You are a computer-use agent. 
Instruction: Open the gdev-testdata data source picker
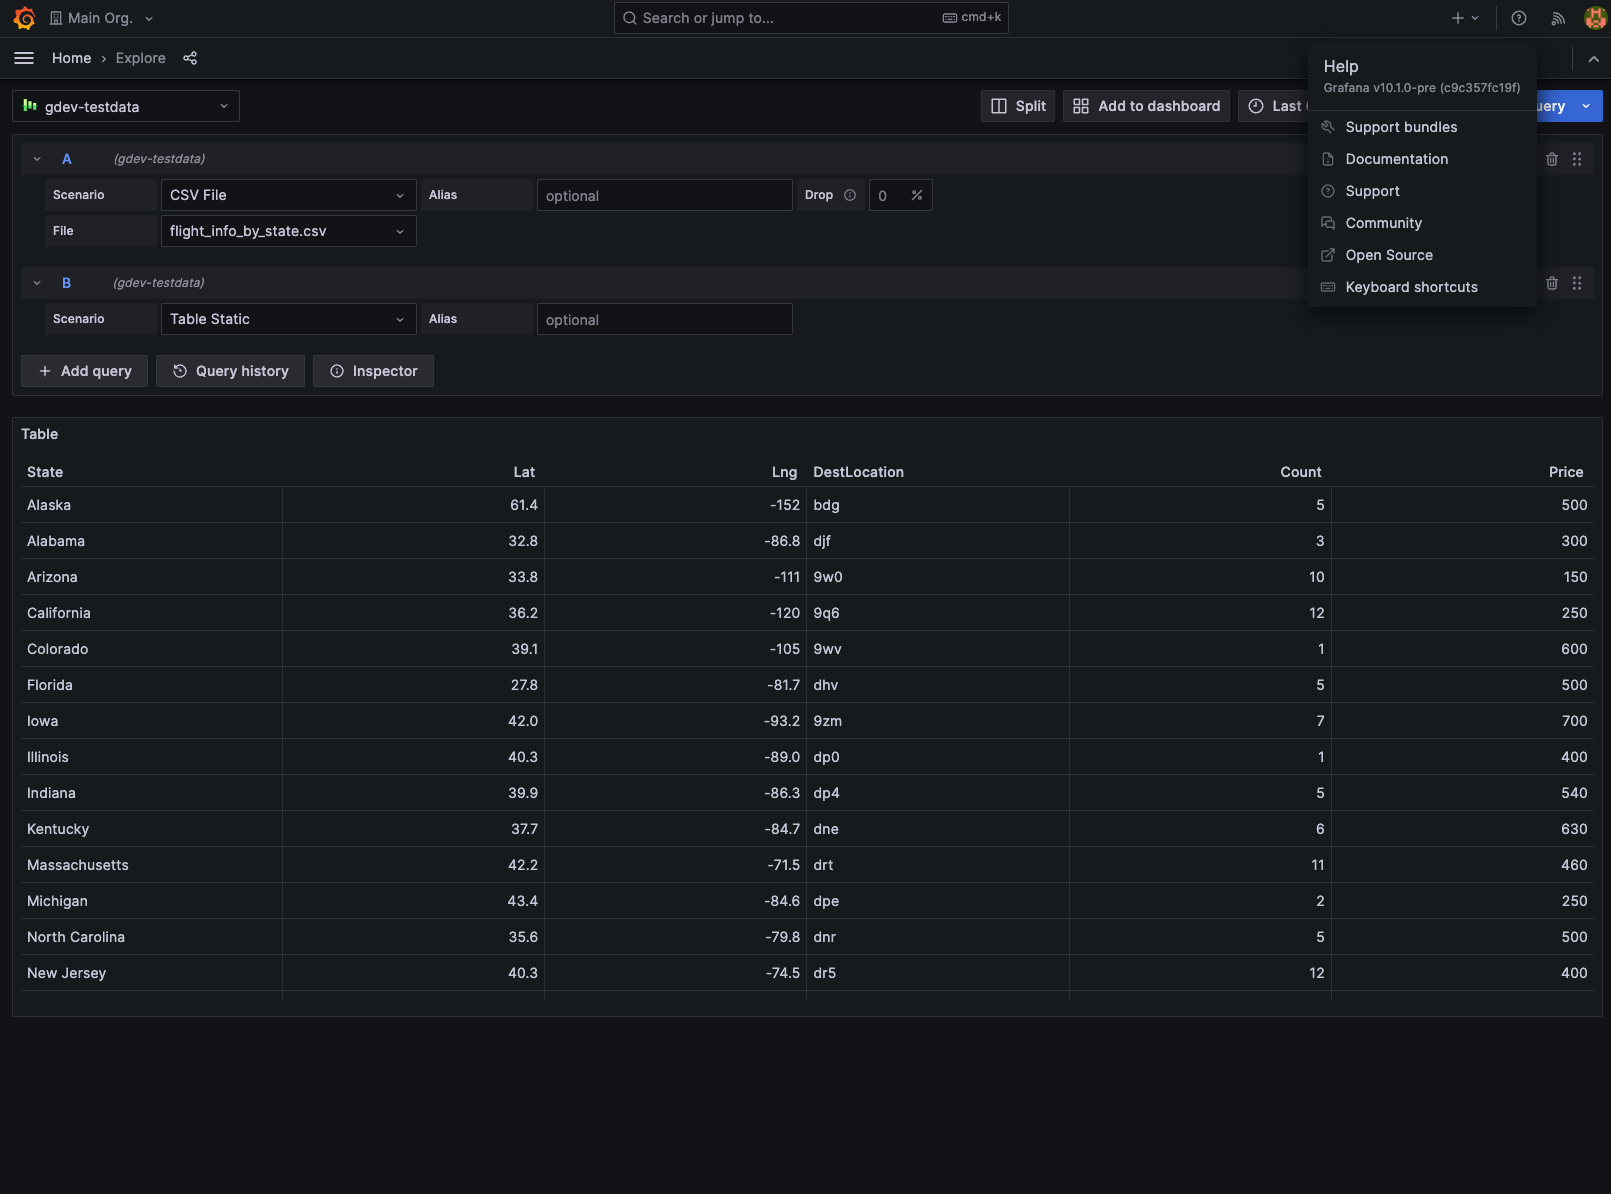click(124, 105)
